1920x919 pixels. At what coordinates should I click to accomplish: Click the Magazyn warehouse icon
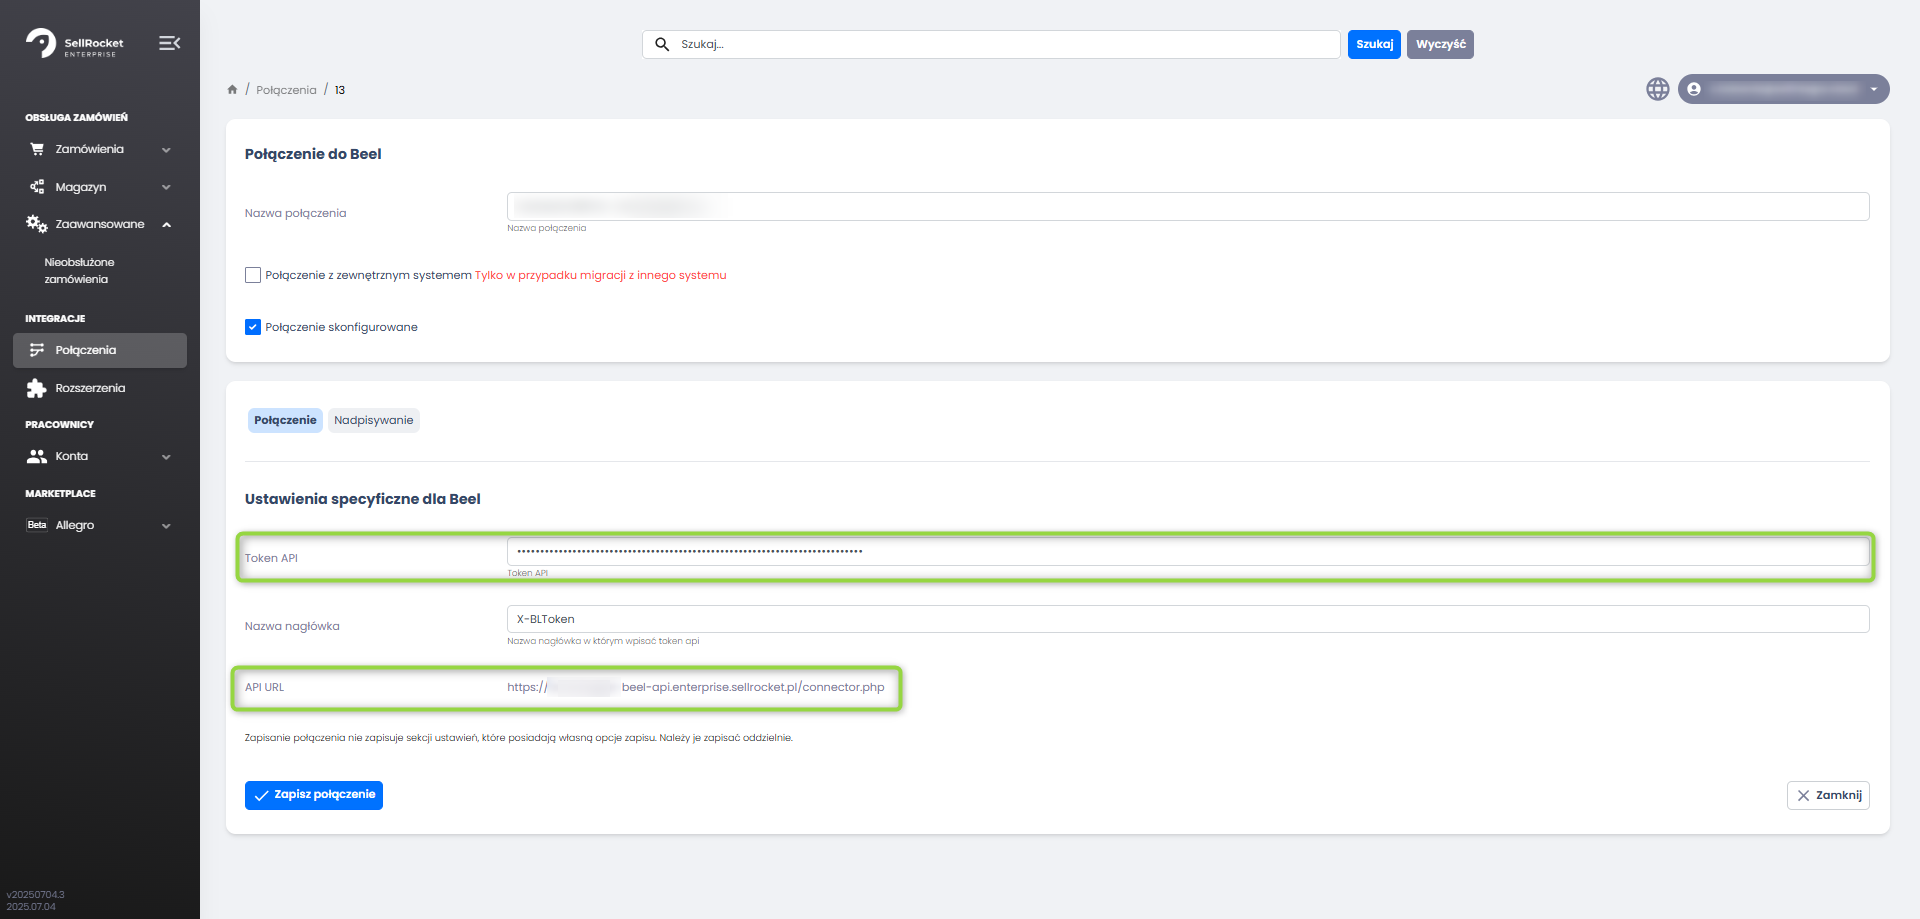[x=37, y=187]
